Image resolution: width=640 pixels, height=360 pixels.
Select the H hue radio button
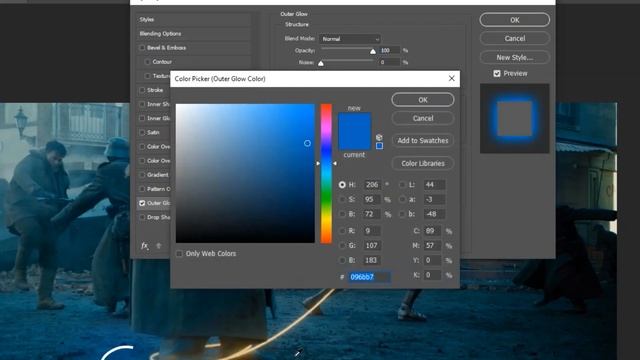[342, 185]
